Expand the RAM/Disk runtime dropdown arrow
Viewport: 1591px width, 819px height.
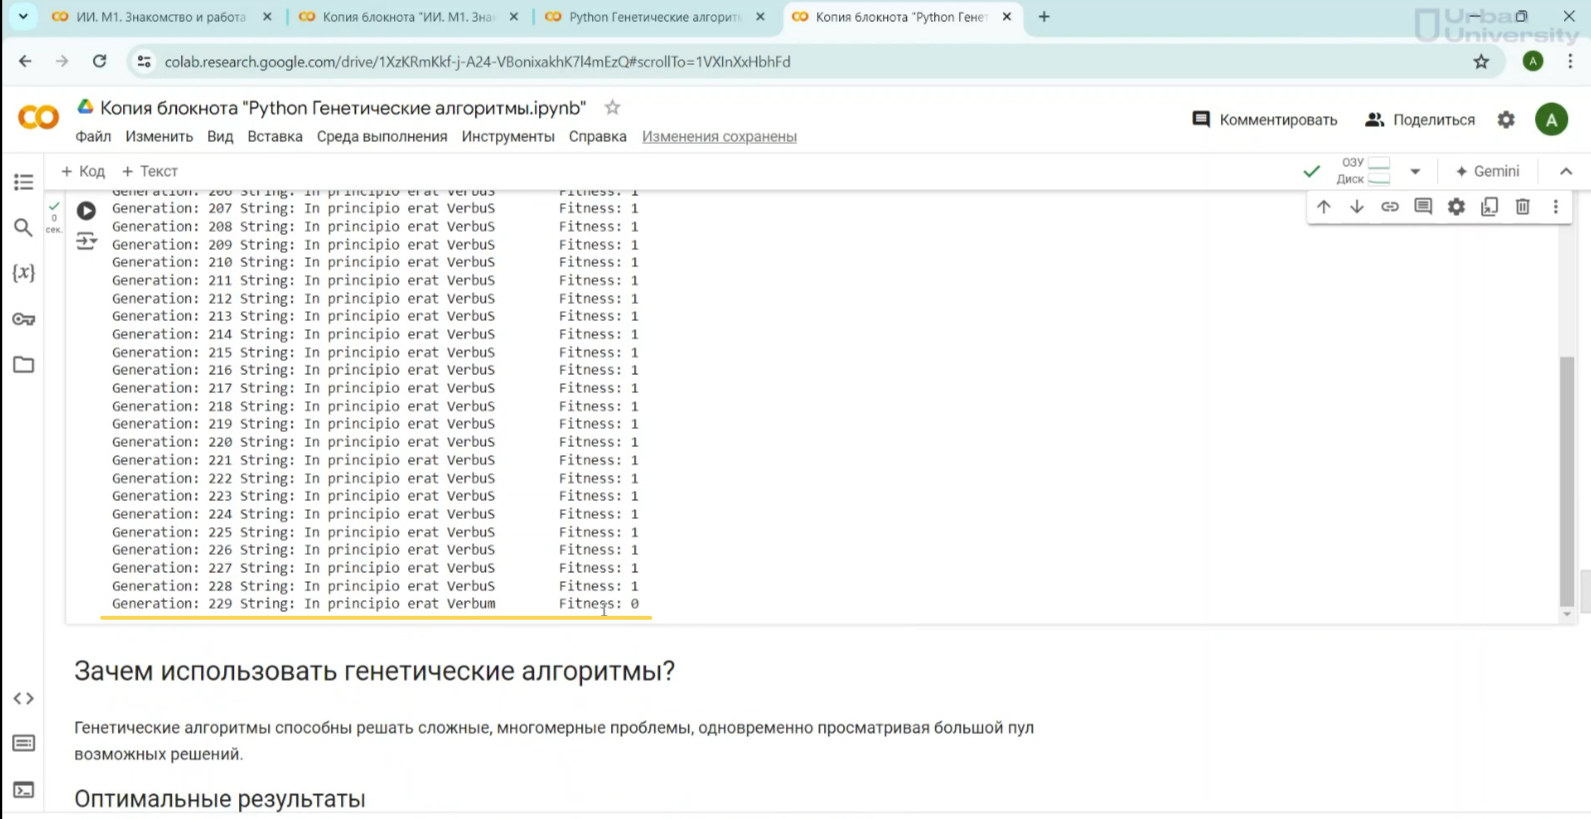pyautogui.click(x=1415, y=172)
